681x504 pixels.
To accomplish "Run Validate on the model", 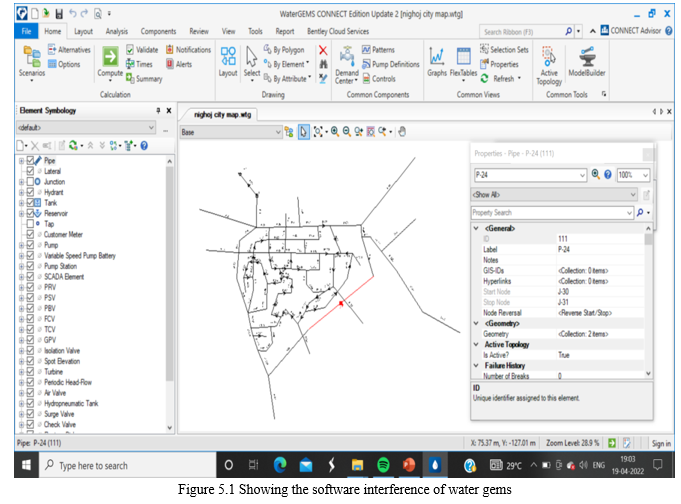I will [142, 50].
